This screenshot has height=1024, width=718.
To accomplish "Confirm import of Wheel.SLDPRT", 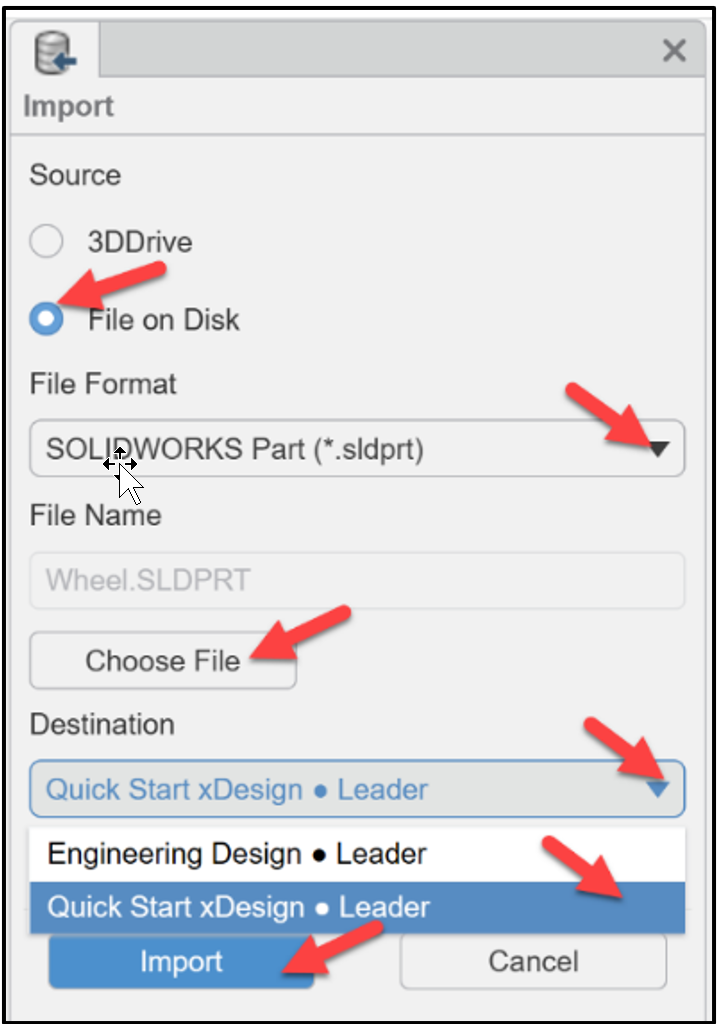I will pos(181,960).
